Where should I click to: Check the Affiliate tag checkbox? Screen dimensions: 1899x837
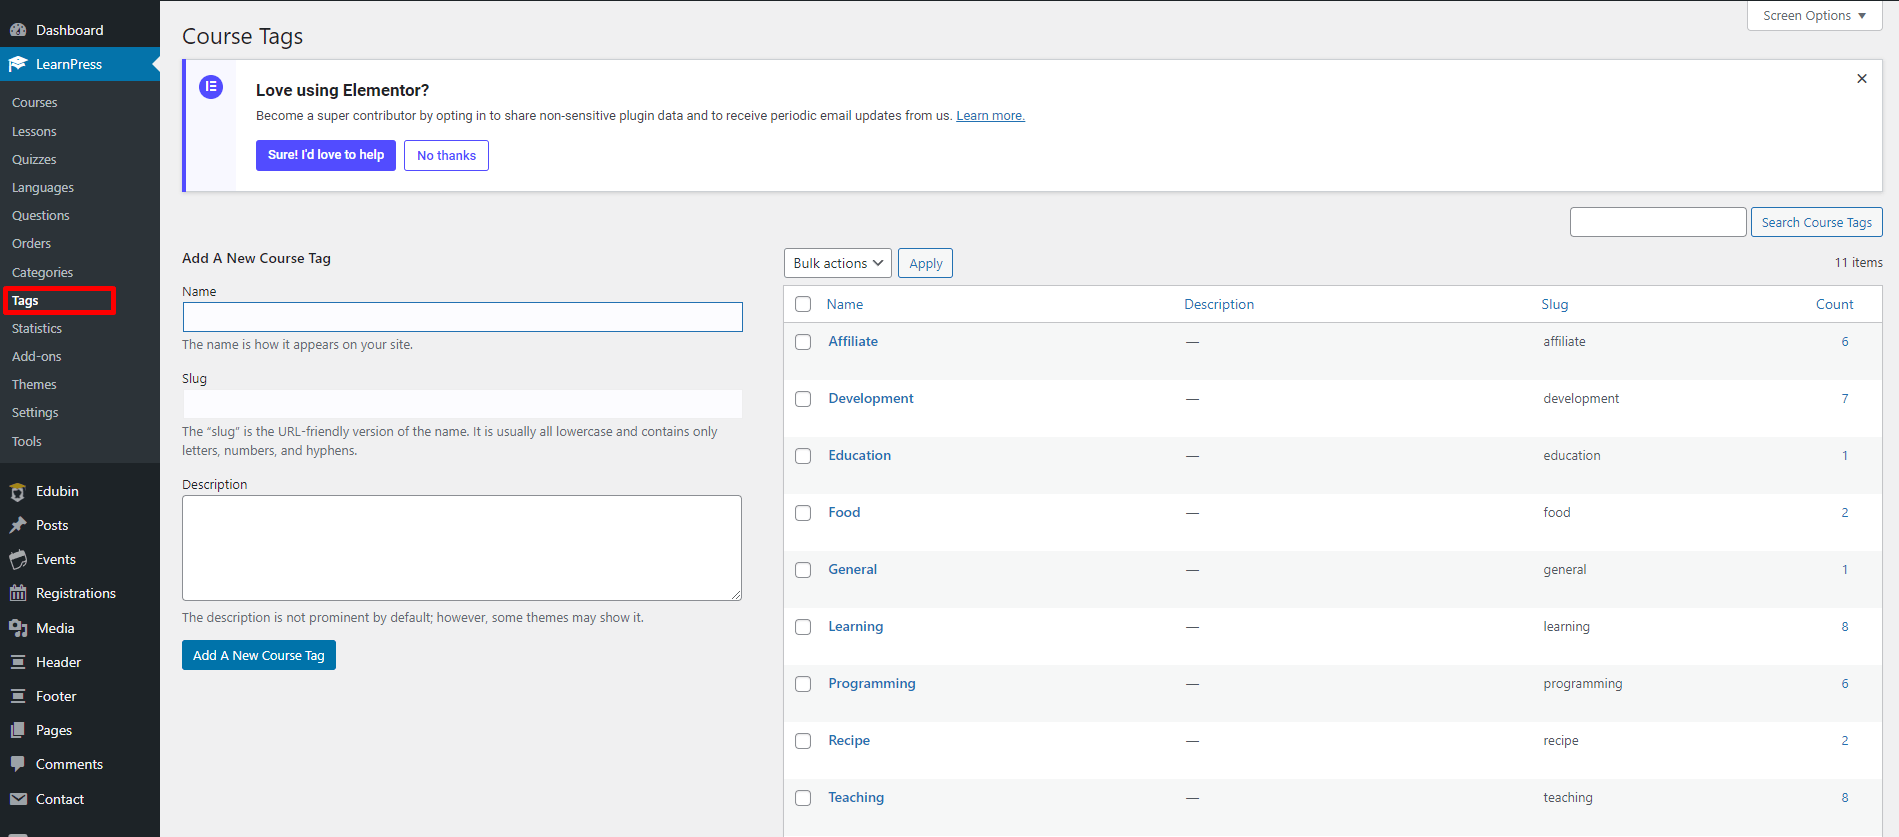click(803, 342)
